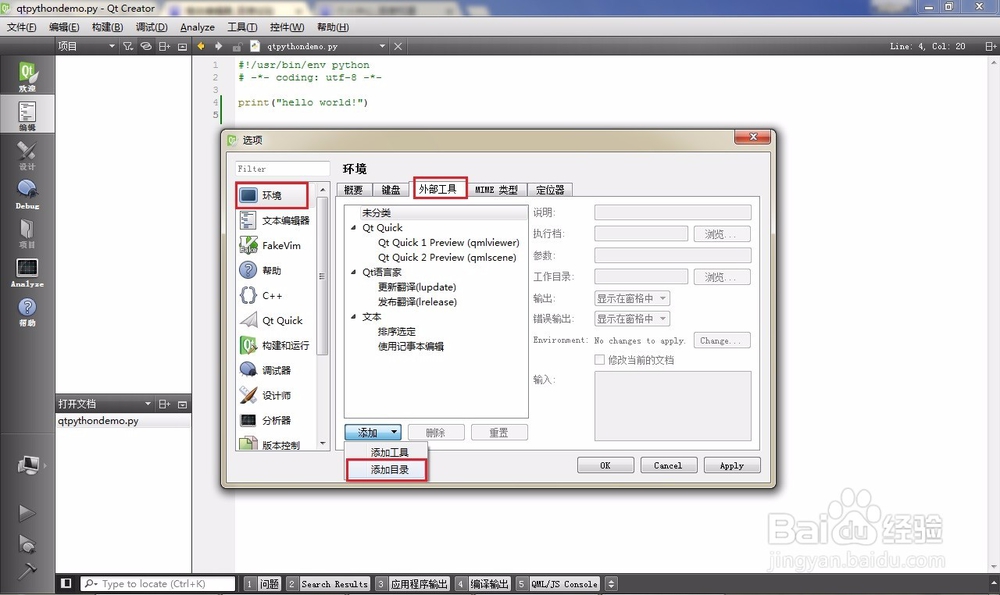Click the synchronize link icon in project pane
This screenshot has width=1000, height=595.
pos(146,46)
